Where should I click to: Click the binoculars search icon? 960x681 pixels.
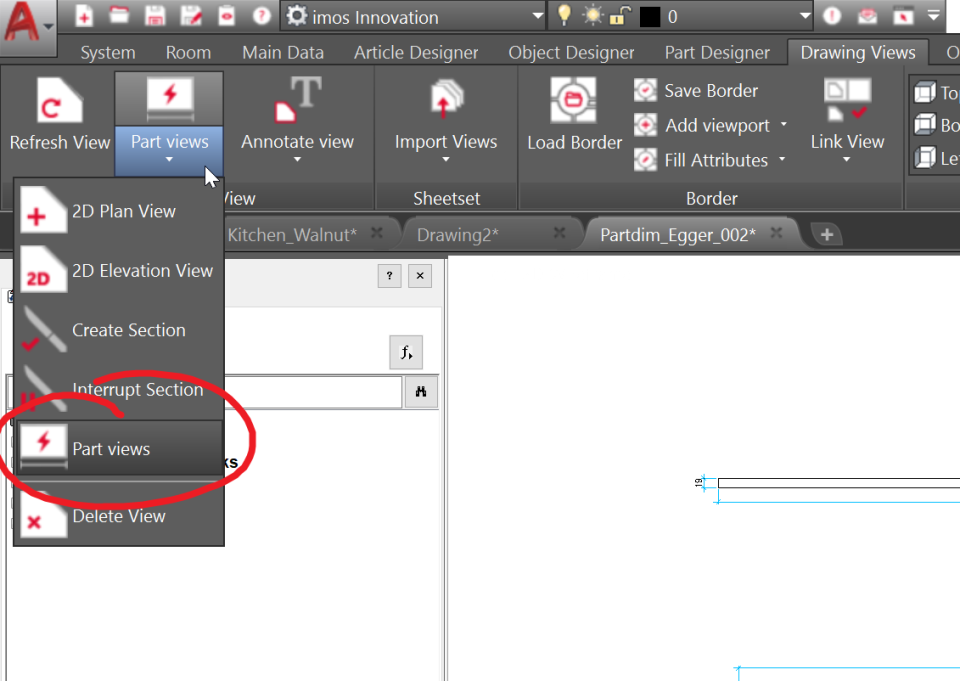pyautogui.click(x=420, y=392)
